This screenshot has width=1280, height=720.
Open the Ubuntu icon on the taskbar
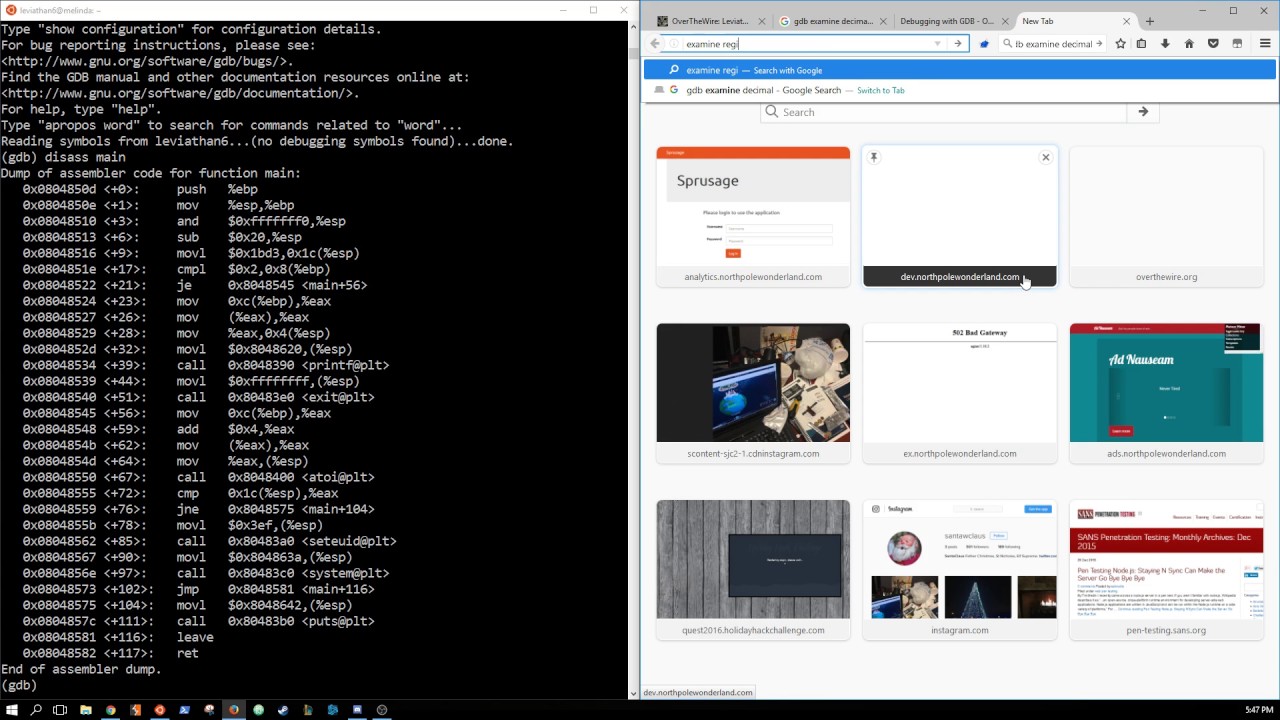coord(160,710)
